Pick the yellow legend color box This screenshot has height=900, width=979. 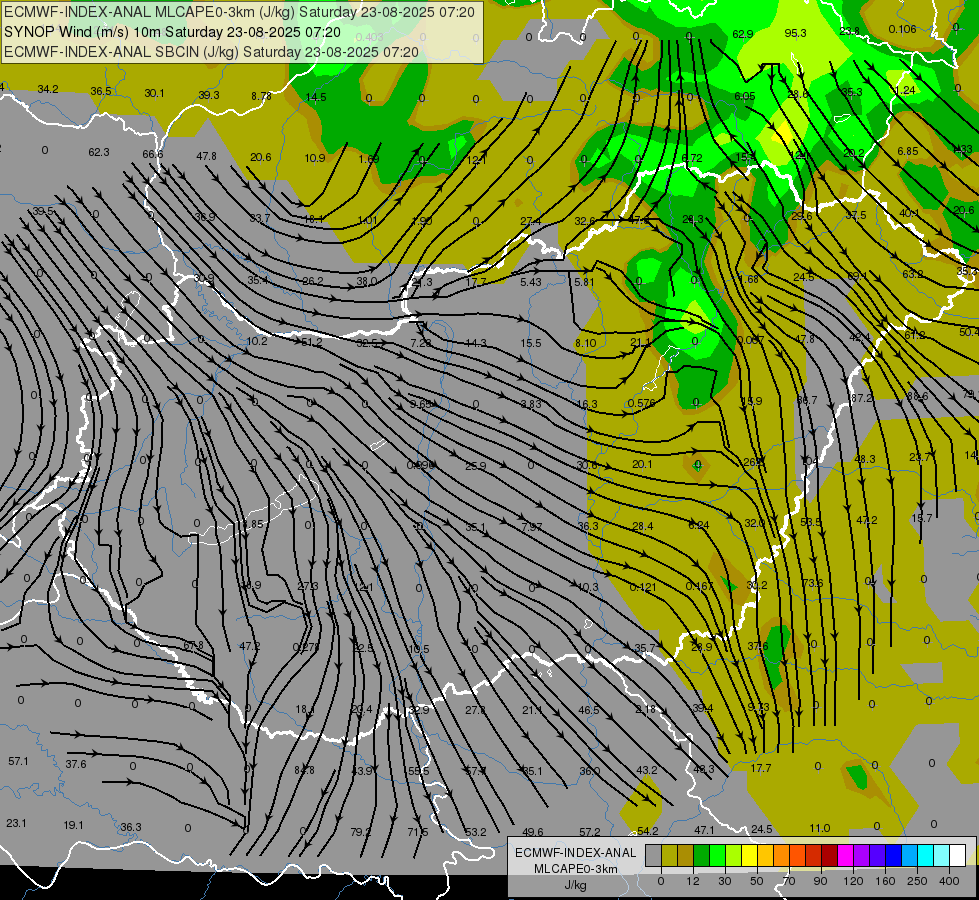pyautogui.click(x=750, y=855)
